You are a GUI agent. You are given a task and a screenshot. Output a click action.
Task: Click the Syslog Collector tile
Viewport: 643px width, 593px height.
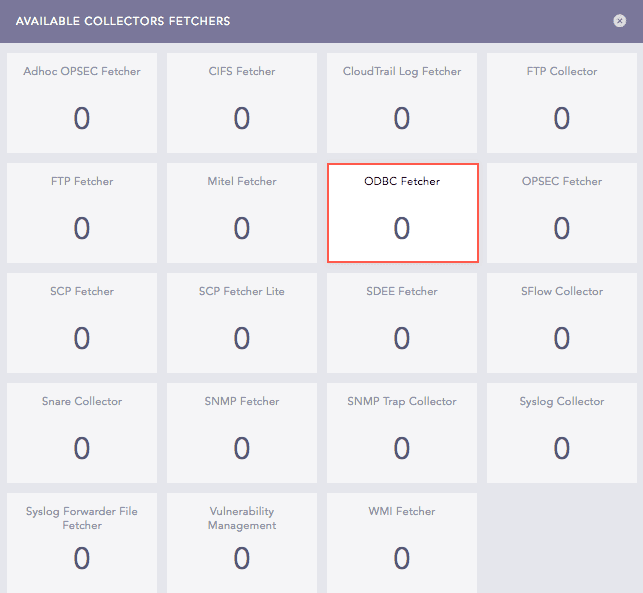[x=562, y=433]
